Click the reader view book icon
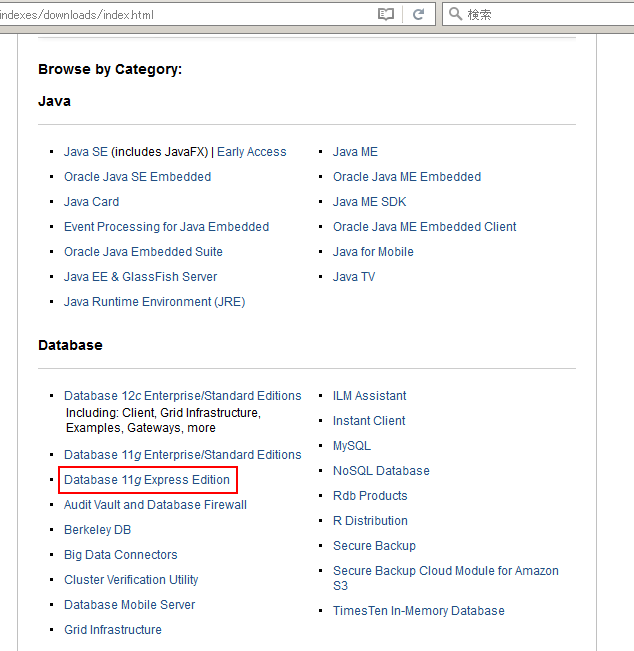This screenshot has width=634, height=651. [x=386, y=15]
